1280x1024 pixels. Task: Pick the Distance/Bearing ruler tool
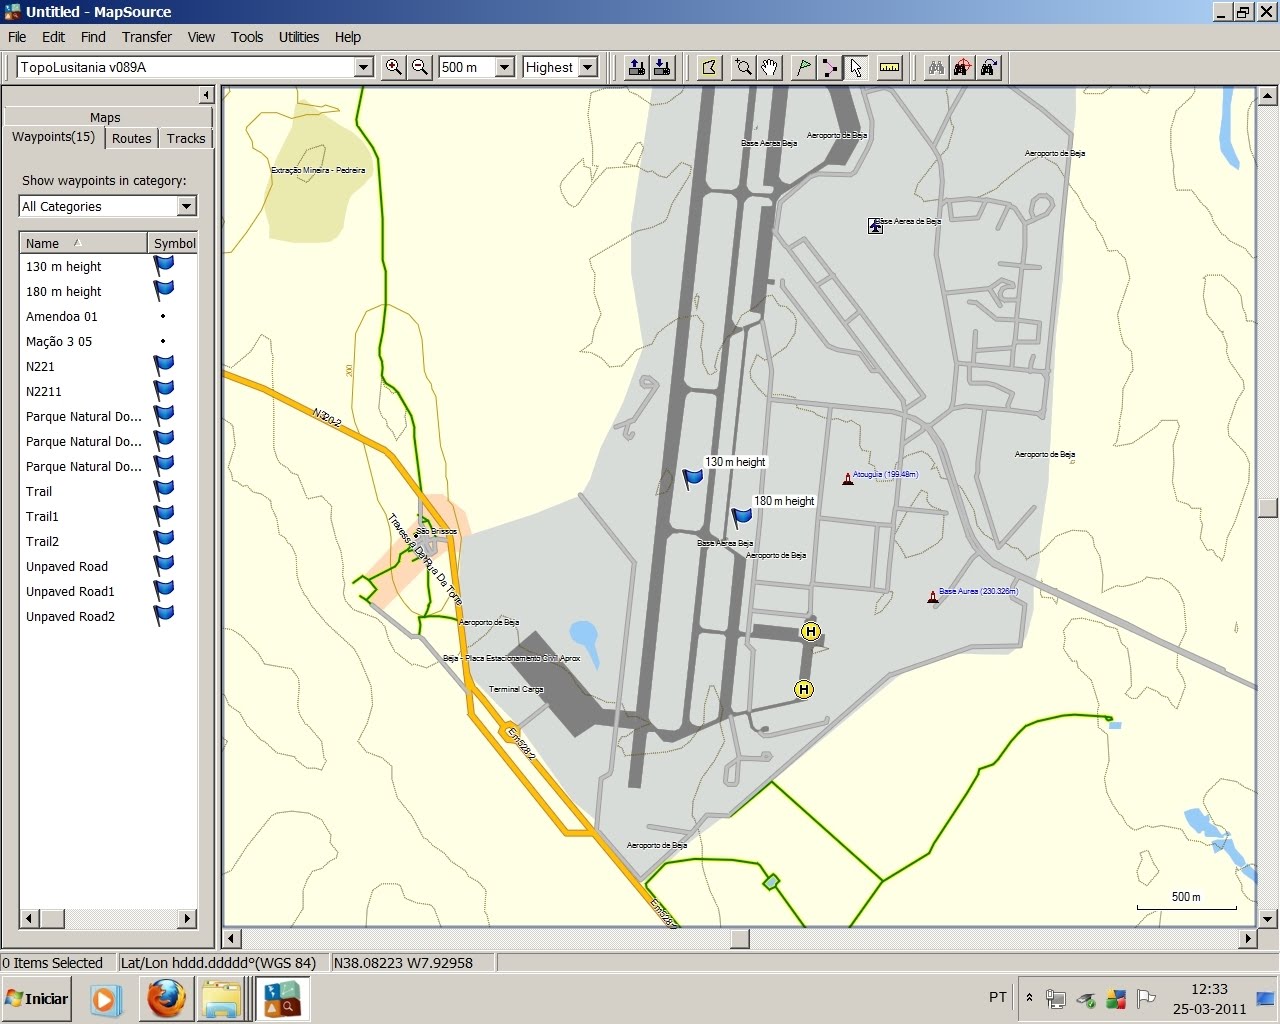click(889, 67)
